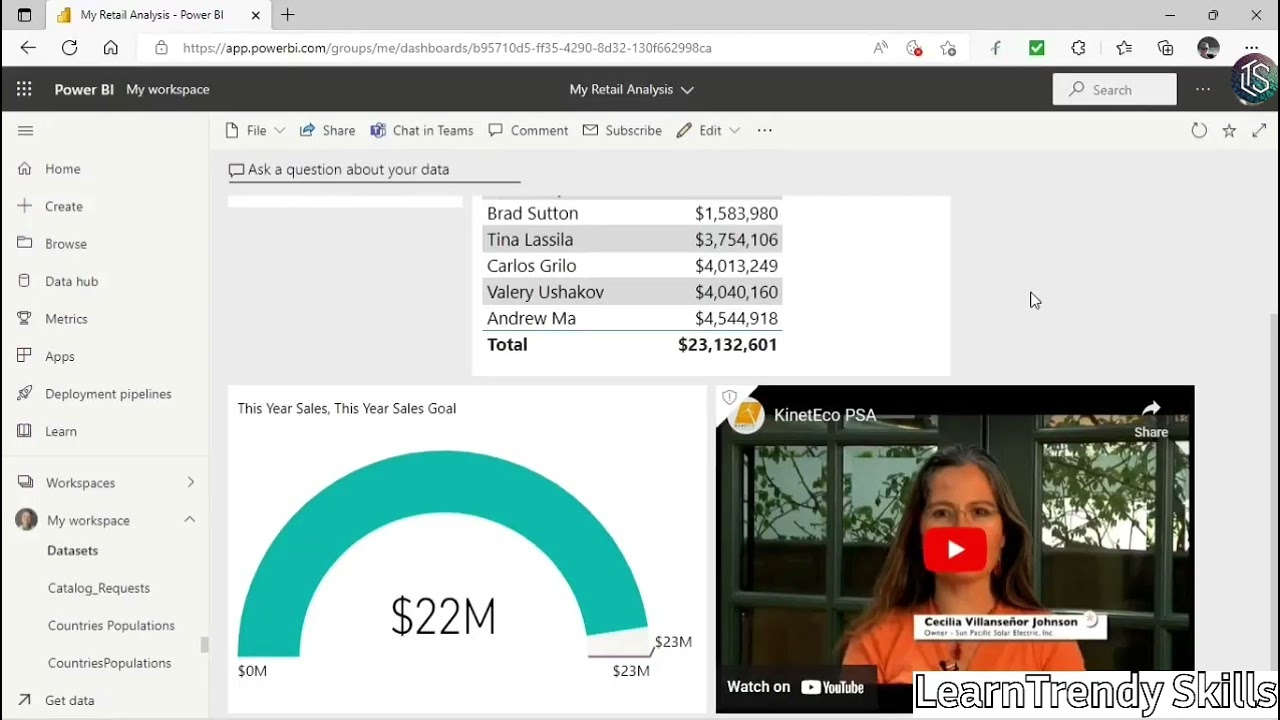Refresh dashboard tiles icon
This screenshot has width=1280, height=720.
pyautogui.click(x=1199, y=130)
